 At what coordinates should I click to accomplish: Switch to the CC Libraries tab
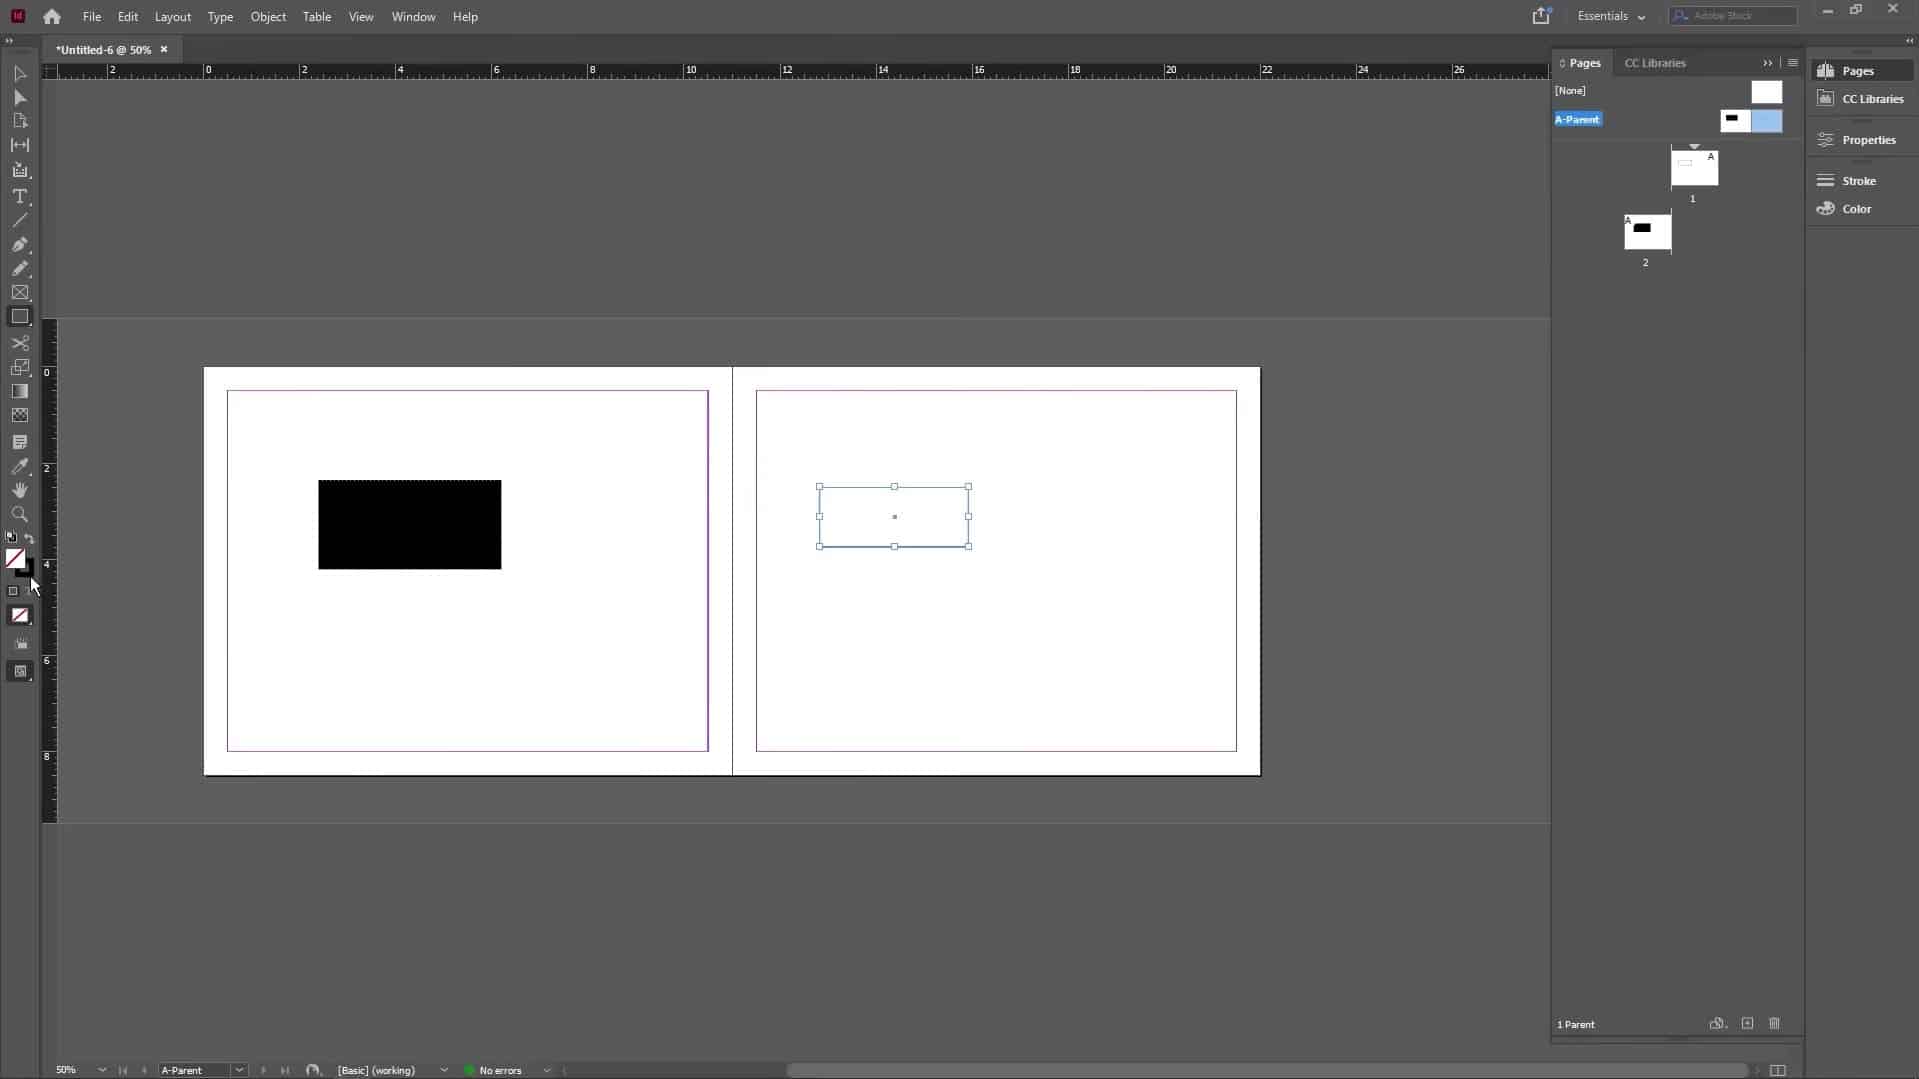coord(1654,62)
